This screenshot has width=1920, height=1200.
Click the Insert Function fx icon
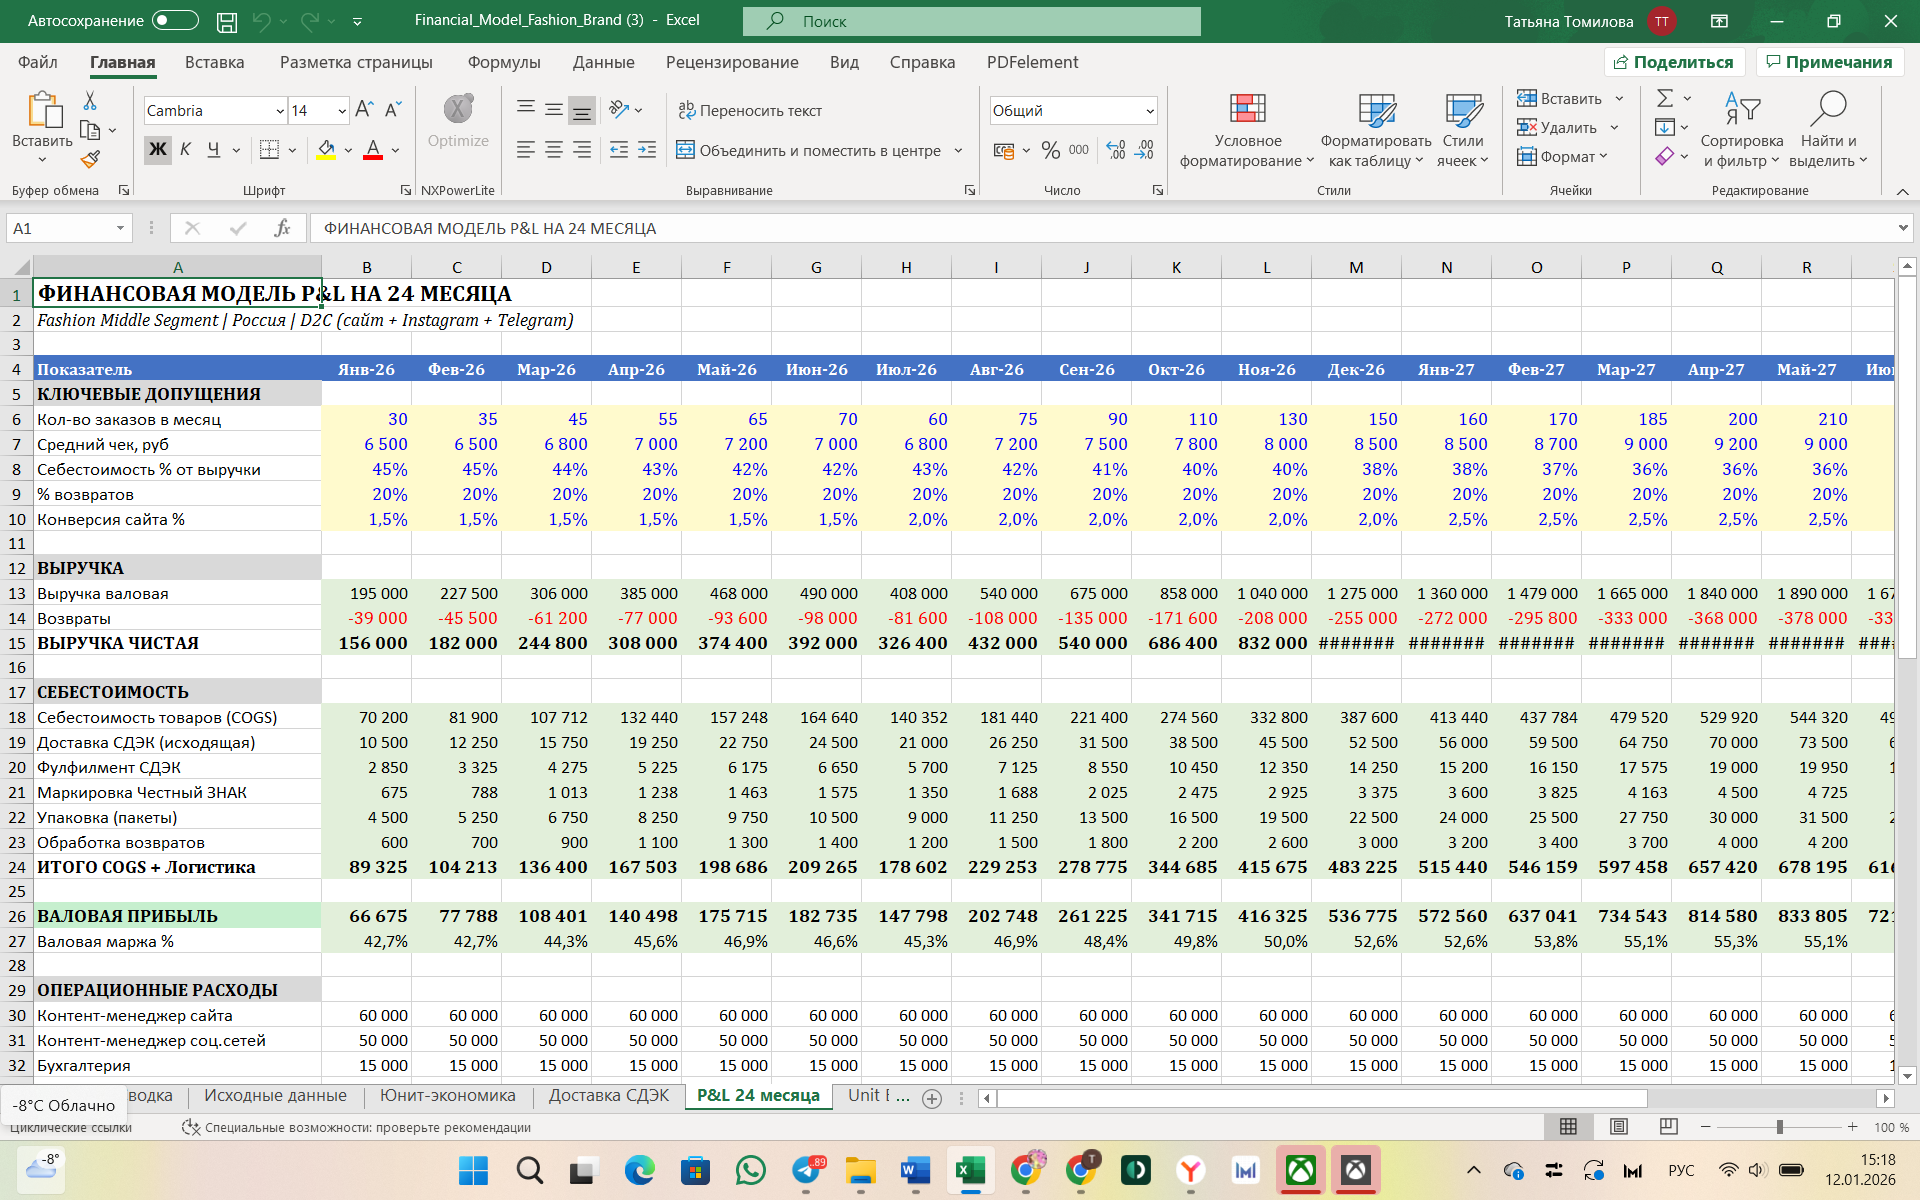282,228
